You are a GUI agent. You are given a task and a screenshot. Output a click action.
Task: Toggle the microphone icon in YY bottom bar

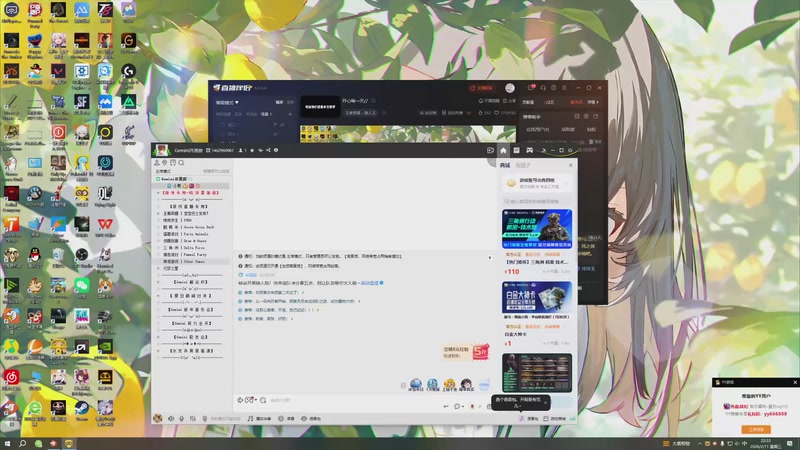(x=181, y=418)
